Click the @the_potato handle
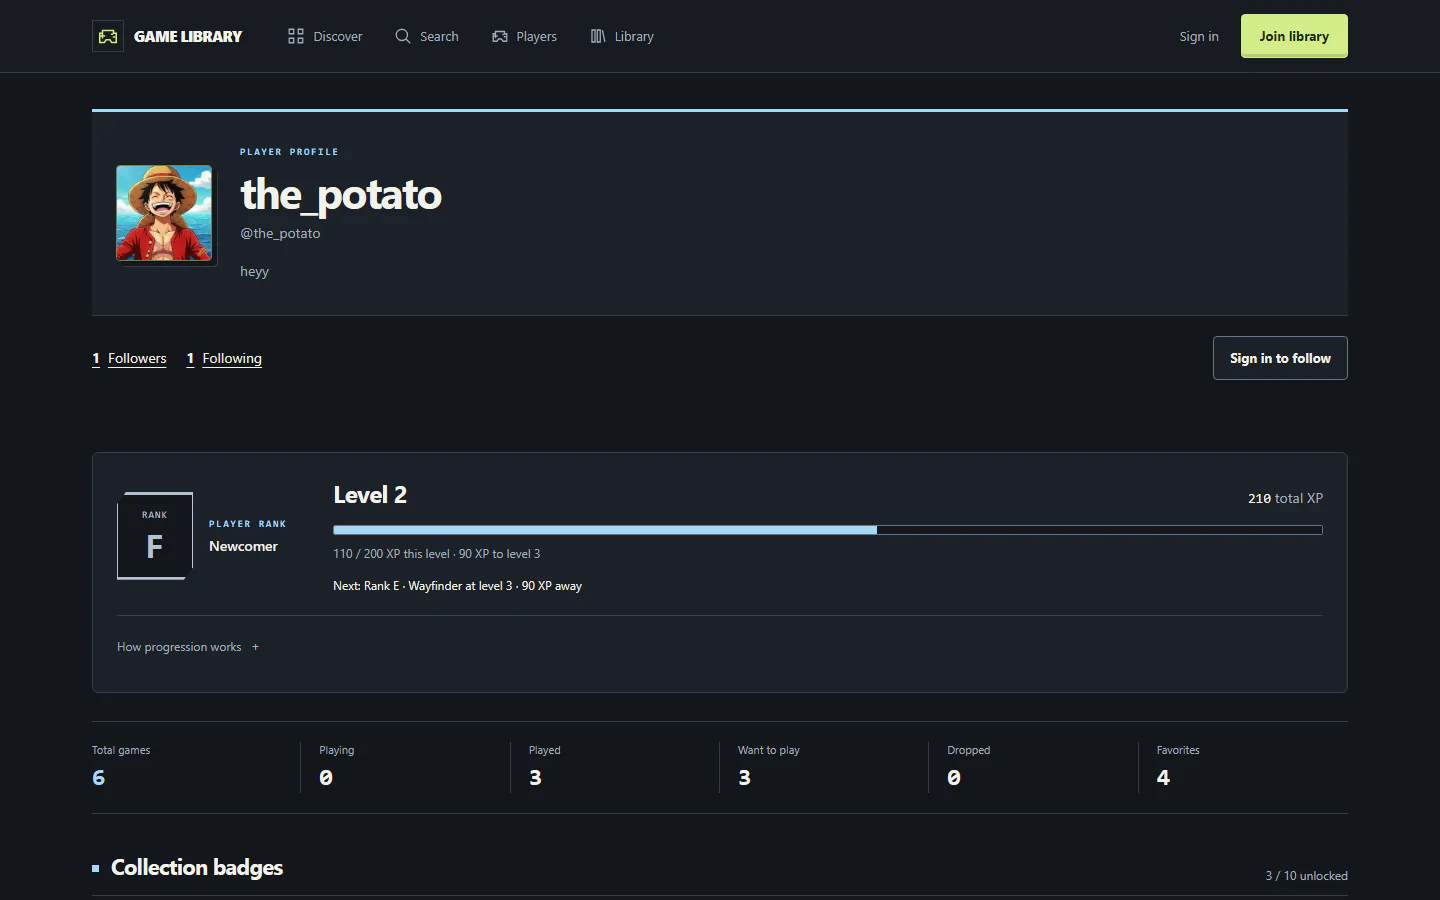 coord(280,233)
